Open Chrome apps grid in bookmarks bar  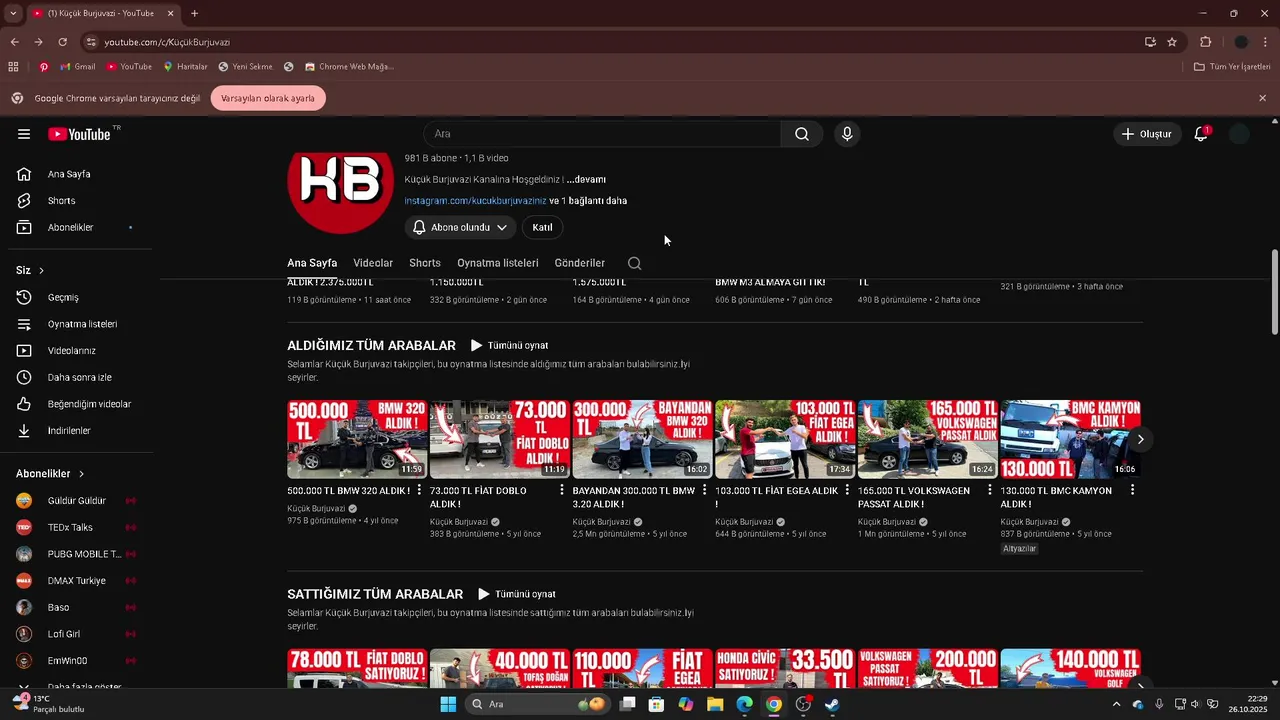[13, 67]
